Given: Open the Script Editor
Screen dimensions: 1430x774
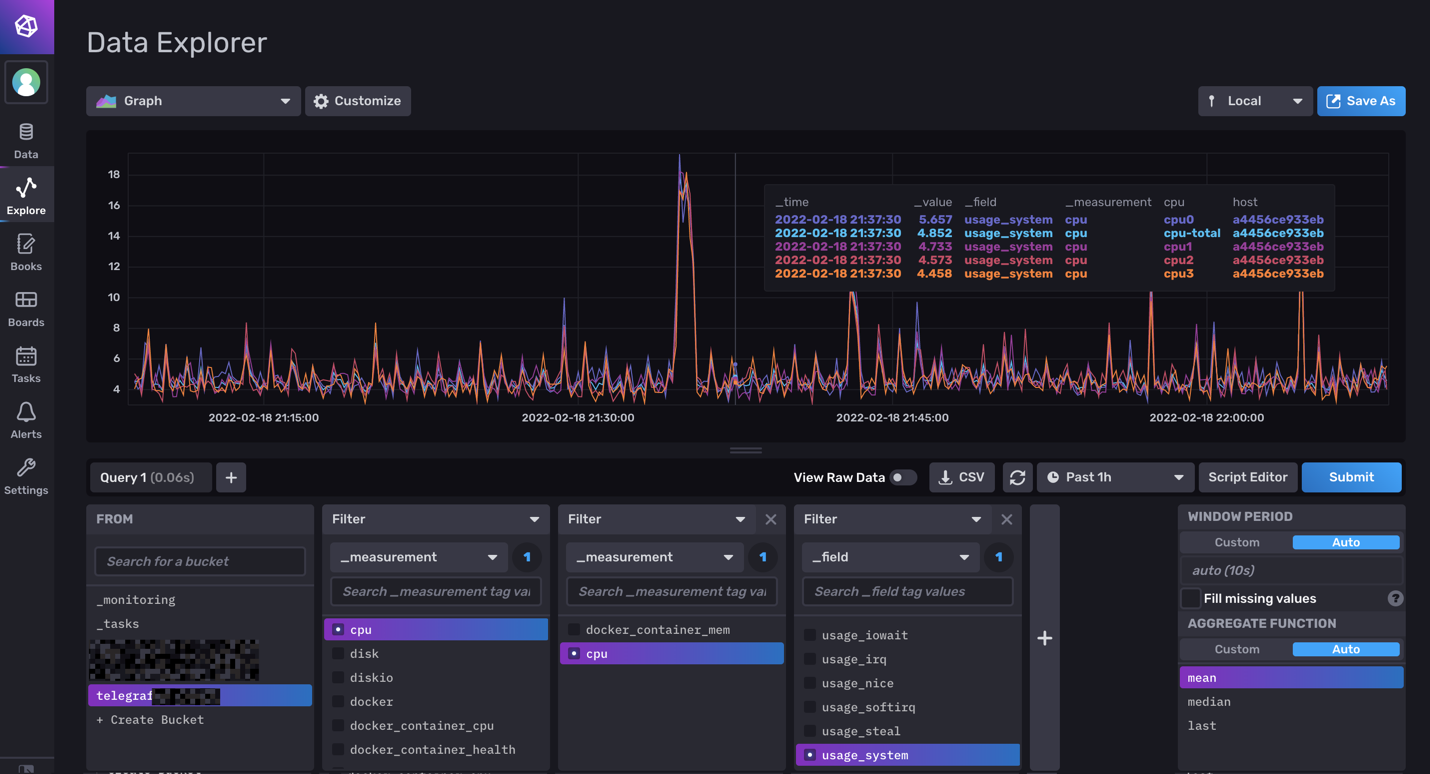Looking at the screenshot, I should click(1247, 478).
